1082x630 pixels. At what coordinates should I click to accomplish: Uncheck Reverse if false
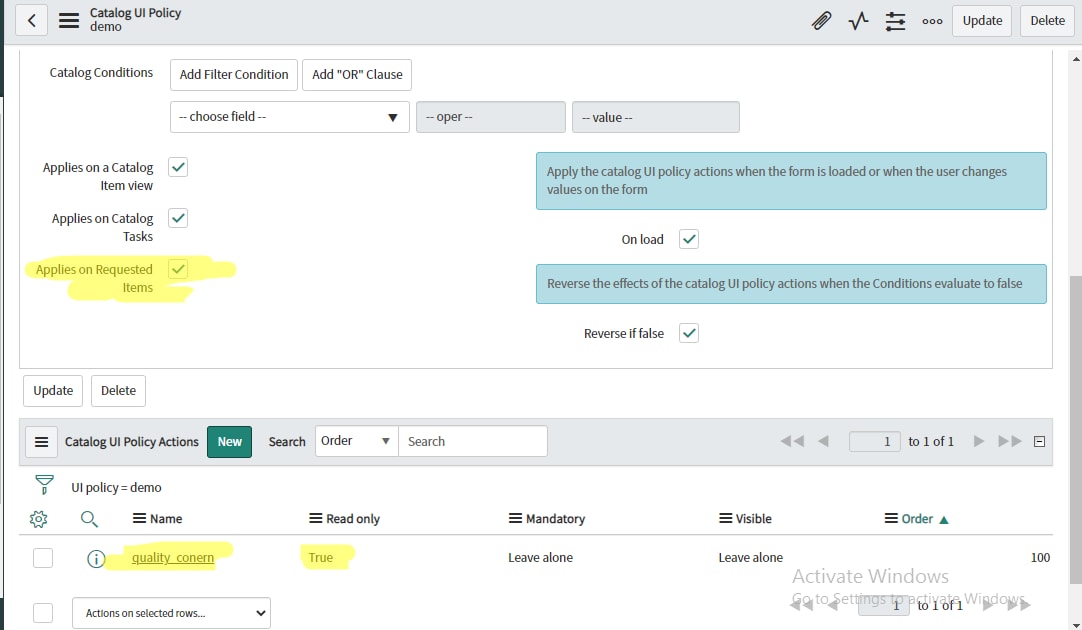(x=688, y=333)
